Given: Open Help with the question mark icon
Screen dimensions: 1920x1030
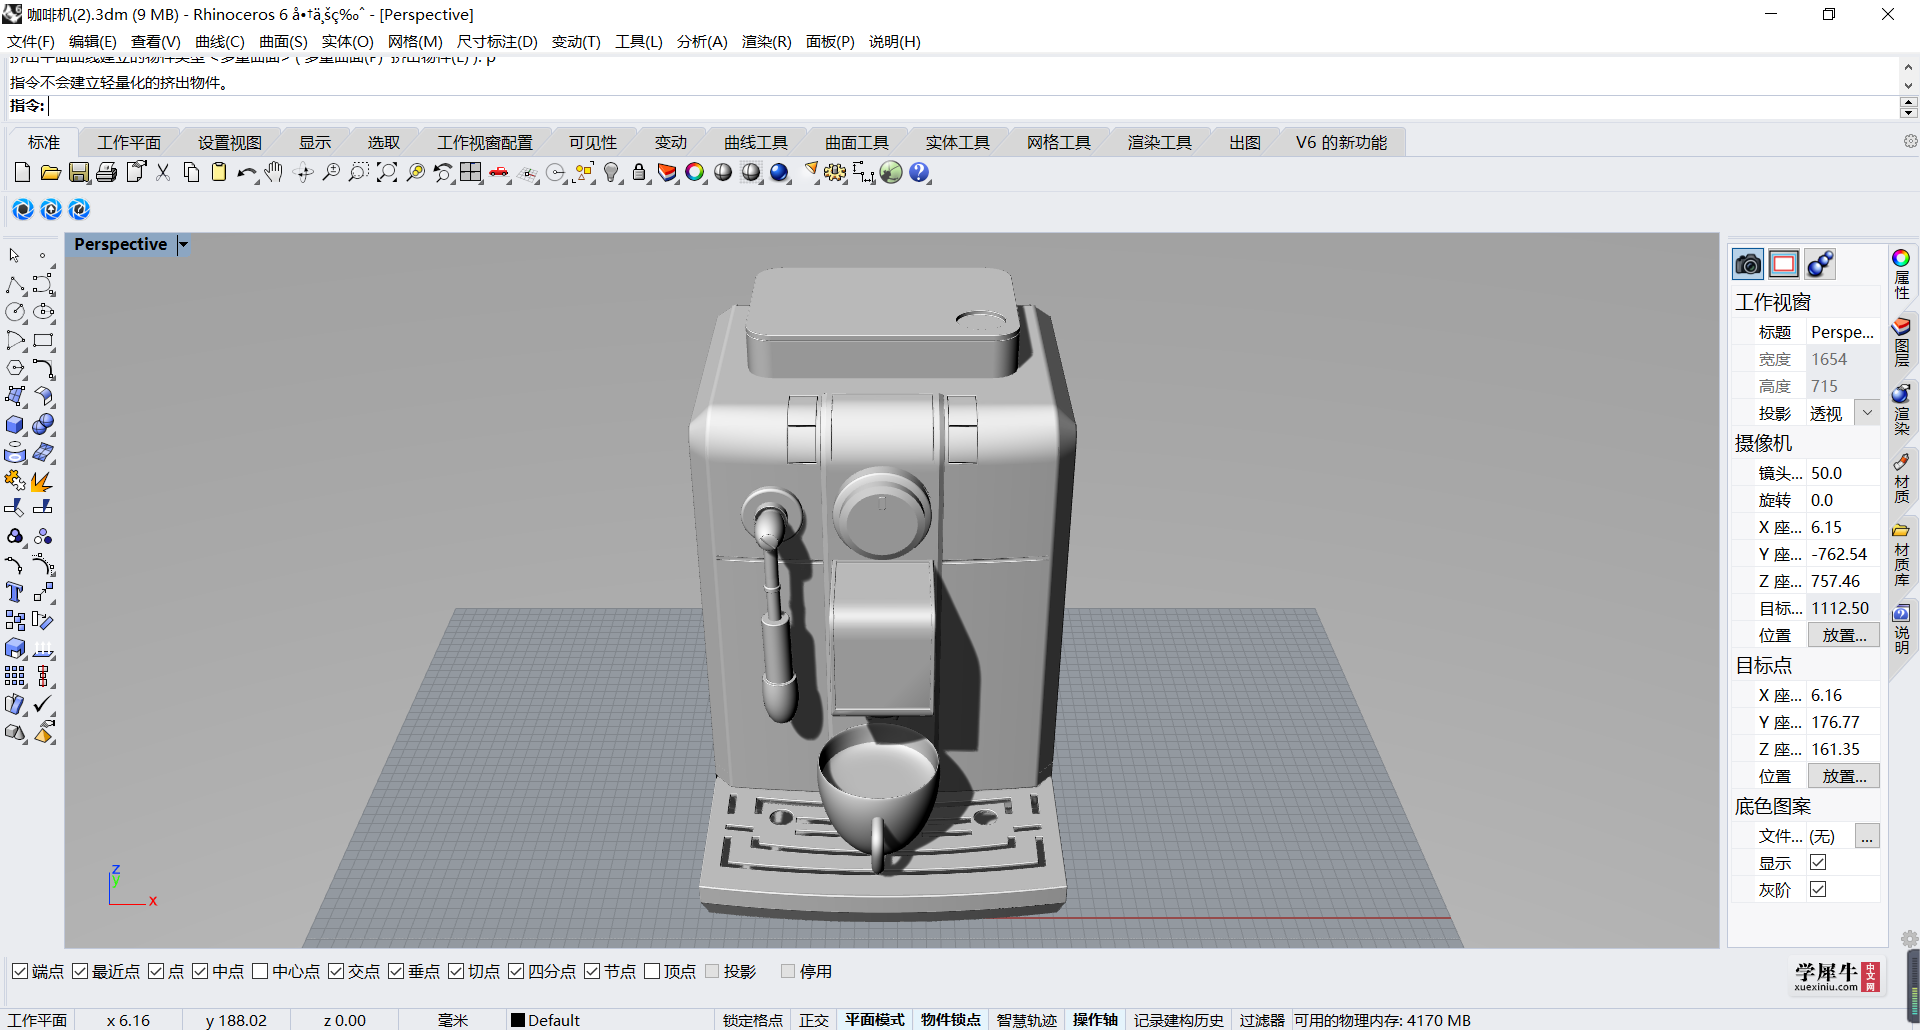Looking at the screenshot, I should [919, 173].
